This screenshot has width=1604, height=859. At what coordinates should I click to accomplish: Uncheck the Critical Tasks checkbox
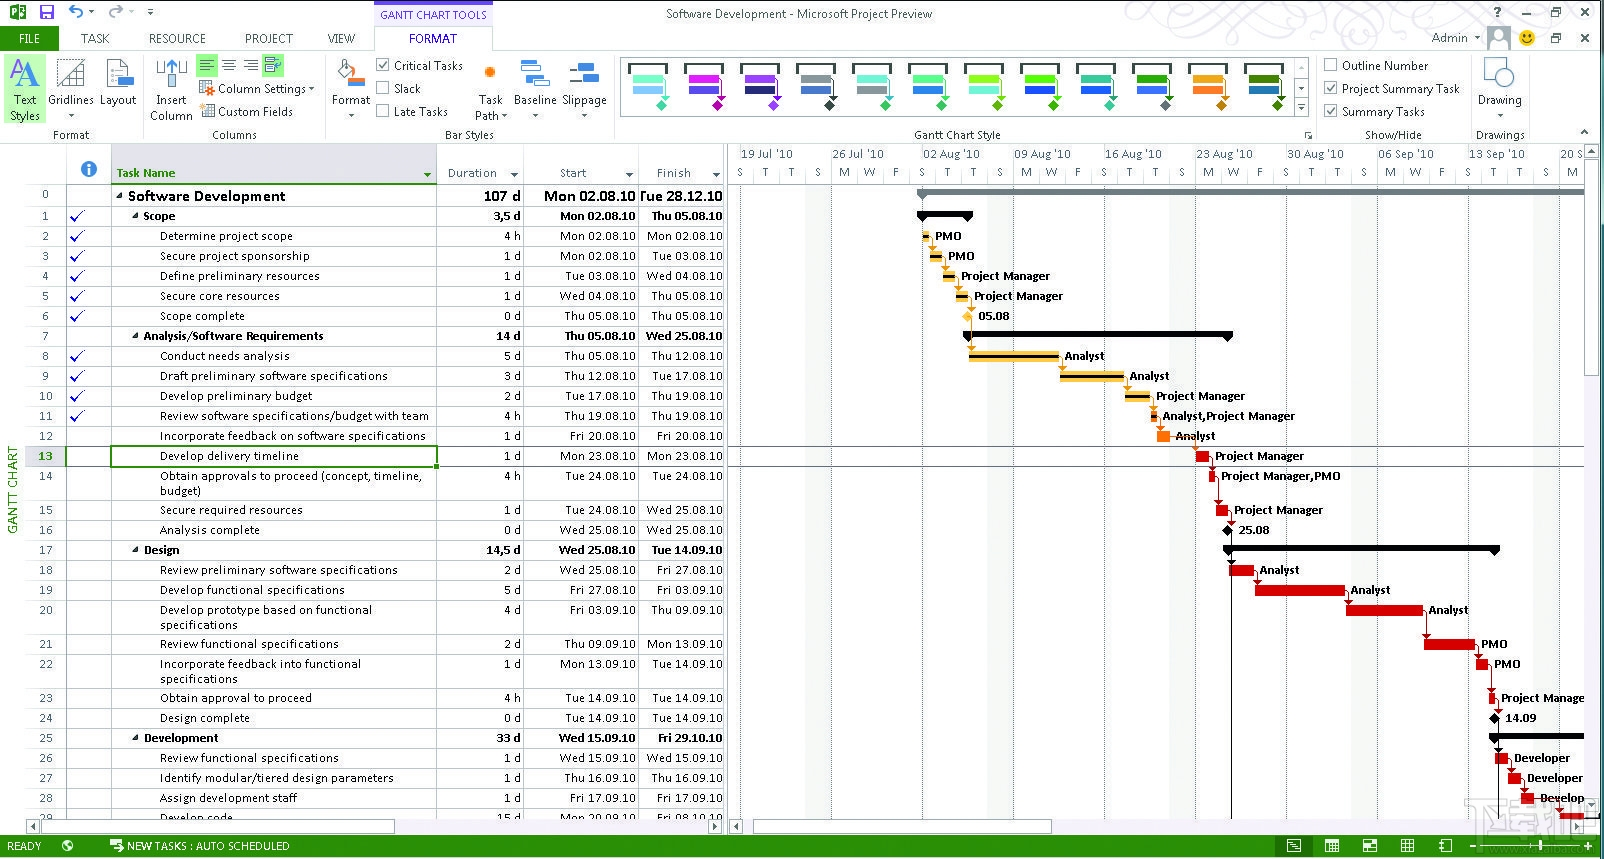pyautogui.click(x=383, y=65)
